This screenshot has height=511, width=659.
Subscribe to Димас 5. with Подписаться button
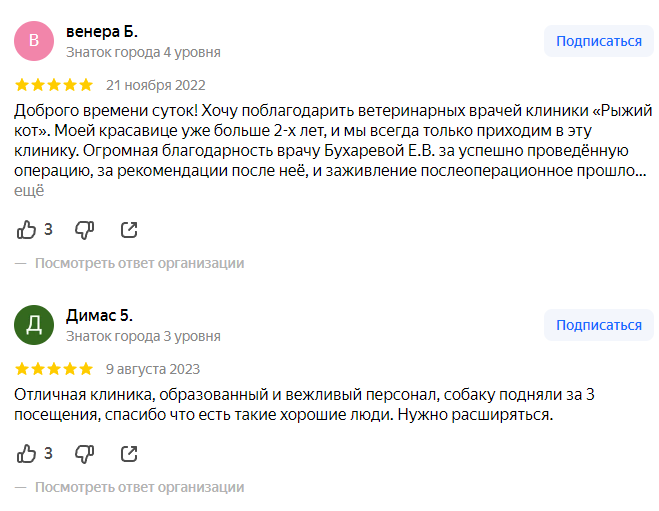598,325
